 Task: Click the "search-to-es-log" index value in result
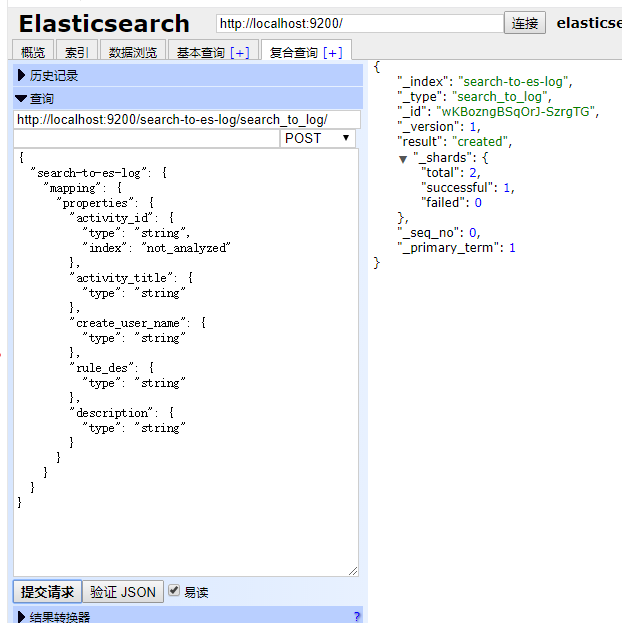point(513,81)
